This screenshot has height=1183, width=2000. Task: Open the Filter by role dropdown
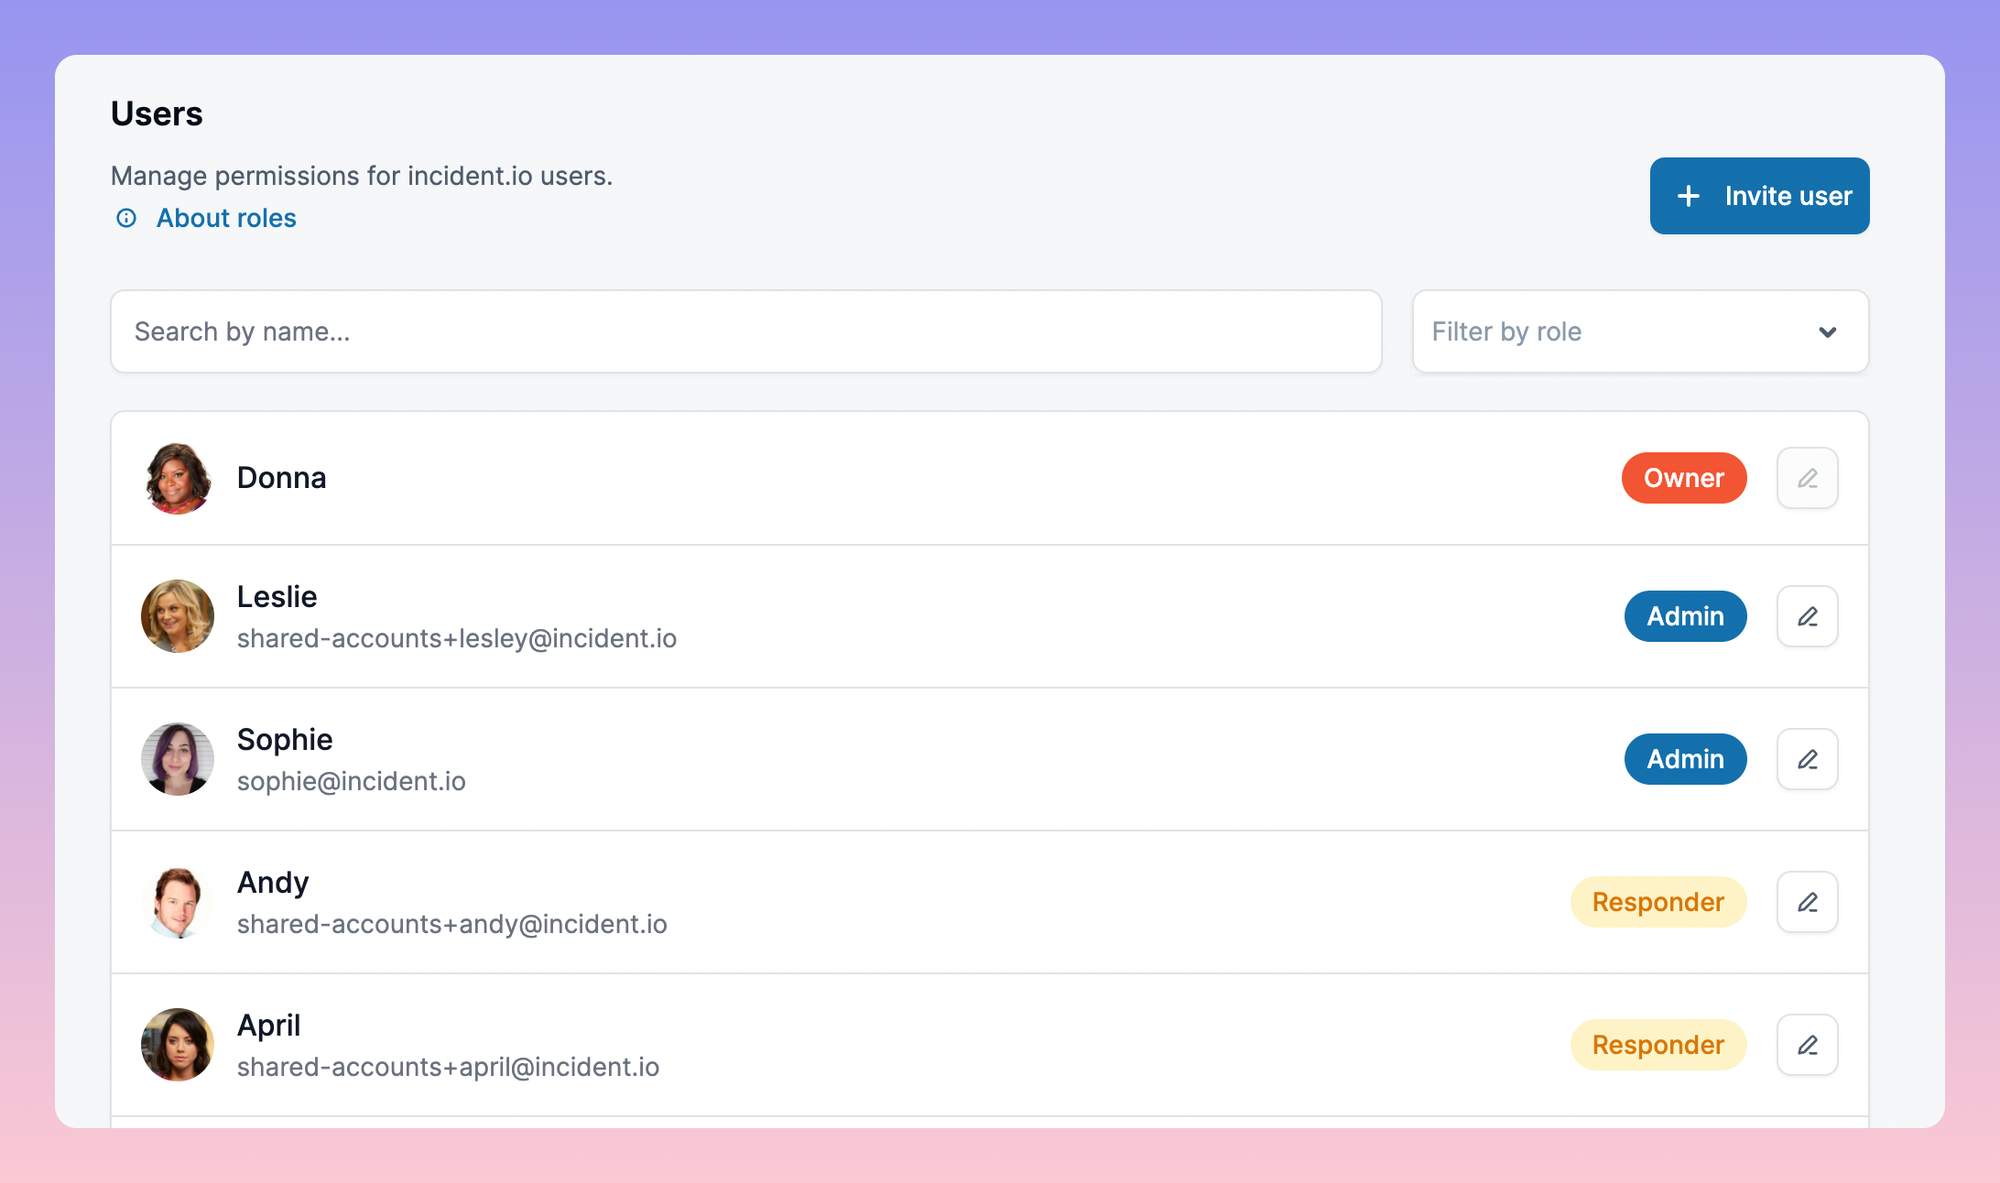pos(1640,332)
